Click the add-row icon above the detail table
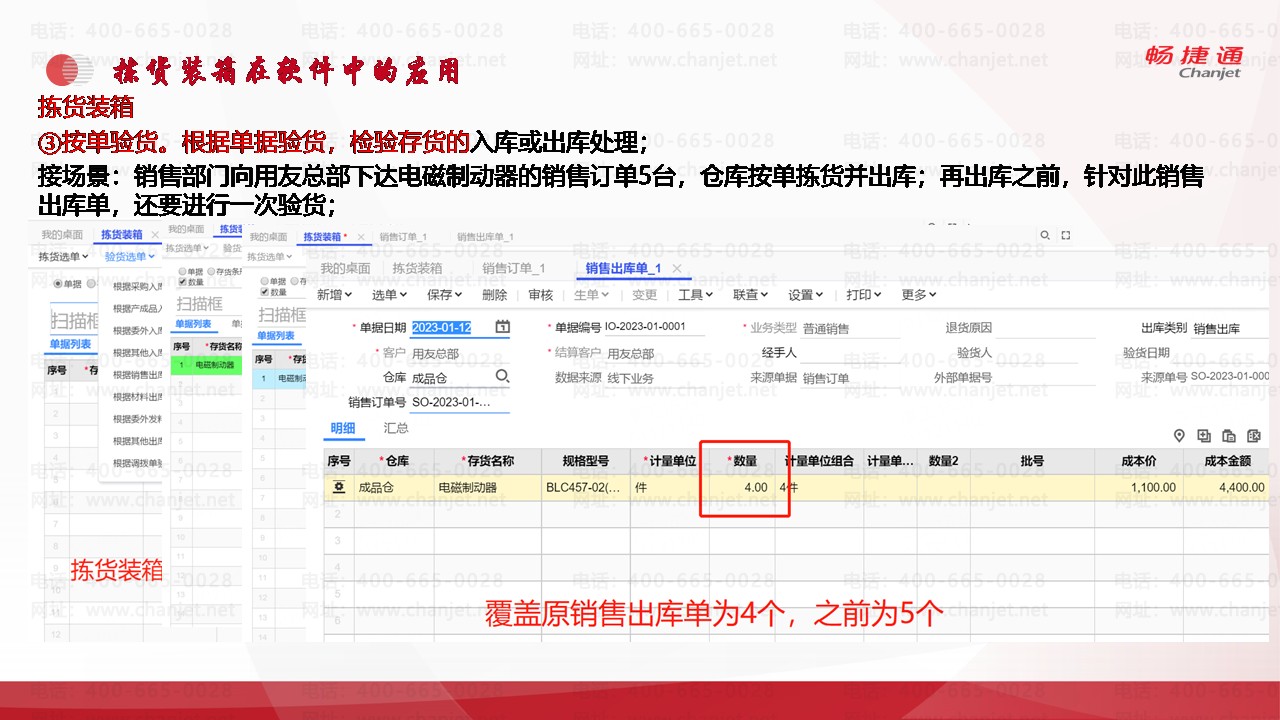The width and height of the screenshot is (1280, 720). (x=1204, y=436)
